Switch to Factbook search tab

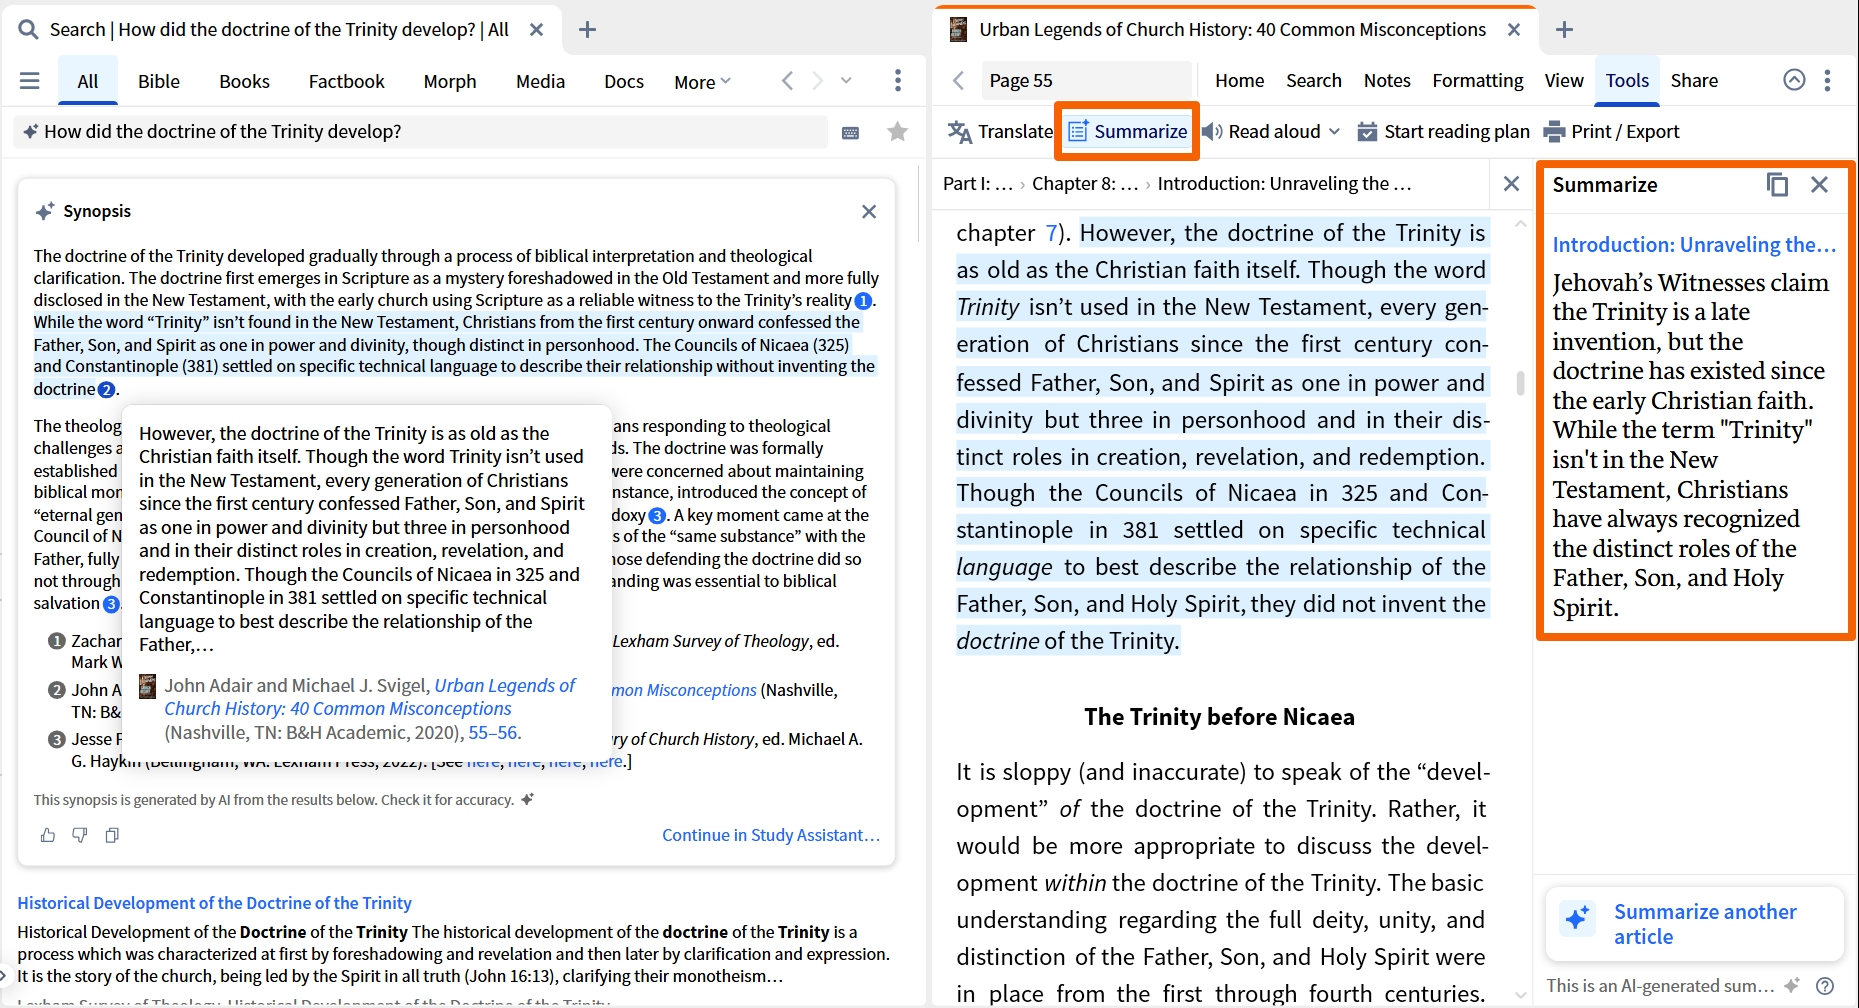346,81
